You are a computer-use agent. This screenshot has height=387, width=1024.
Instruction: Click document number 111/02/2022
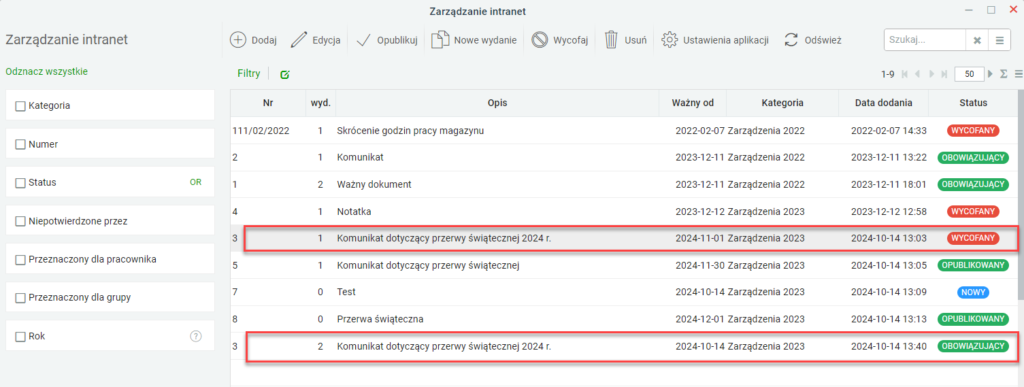click(261, 131)
